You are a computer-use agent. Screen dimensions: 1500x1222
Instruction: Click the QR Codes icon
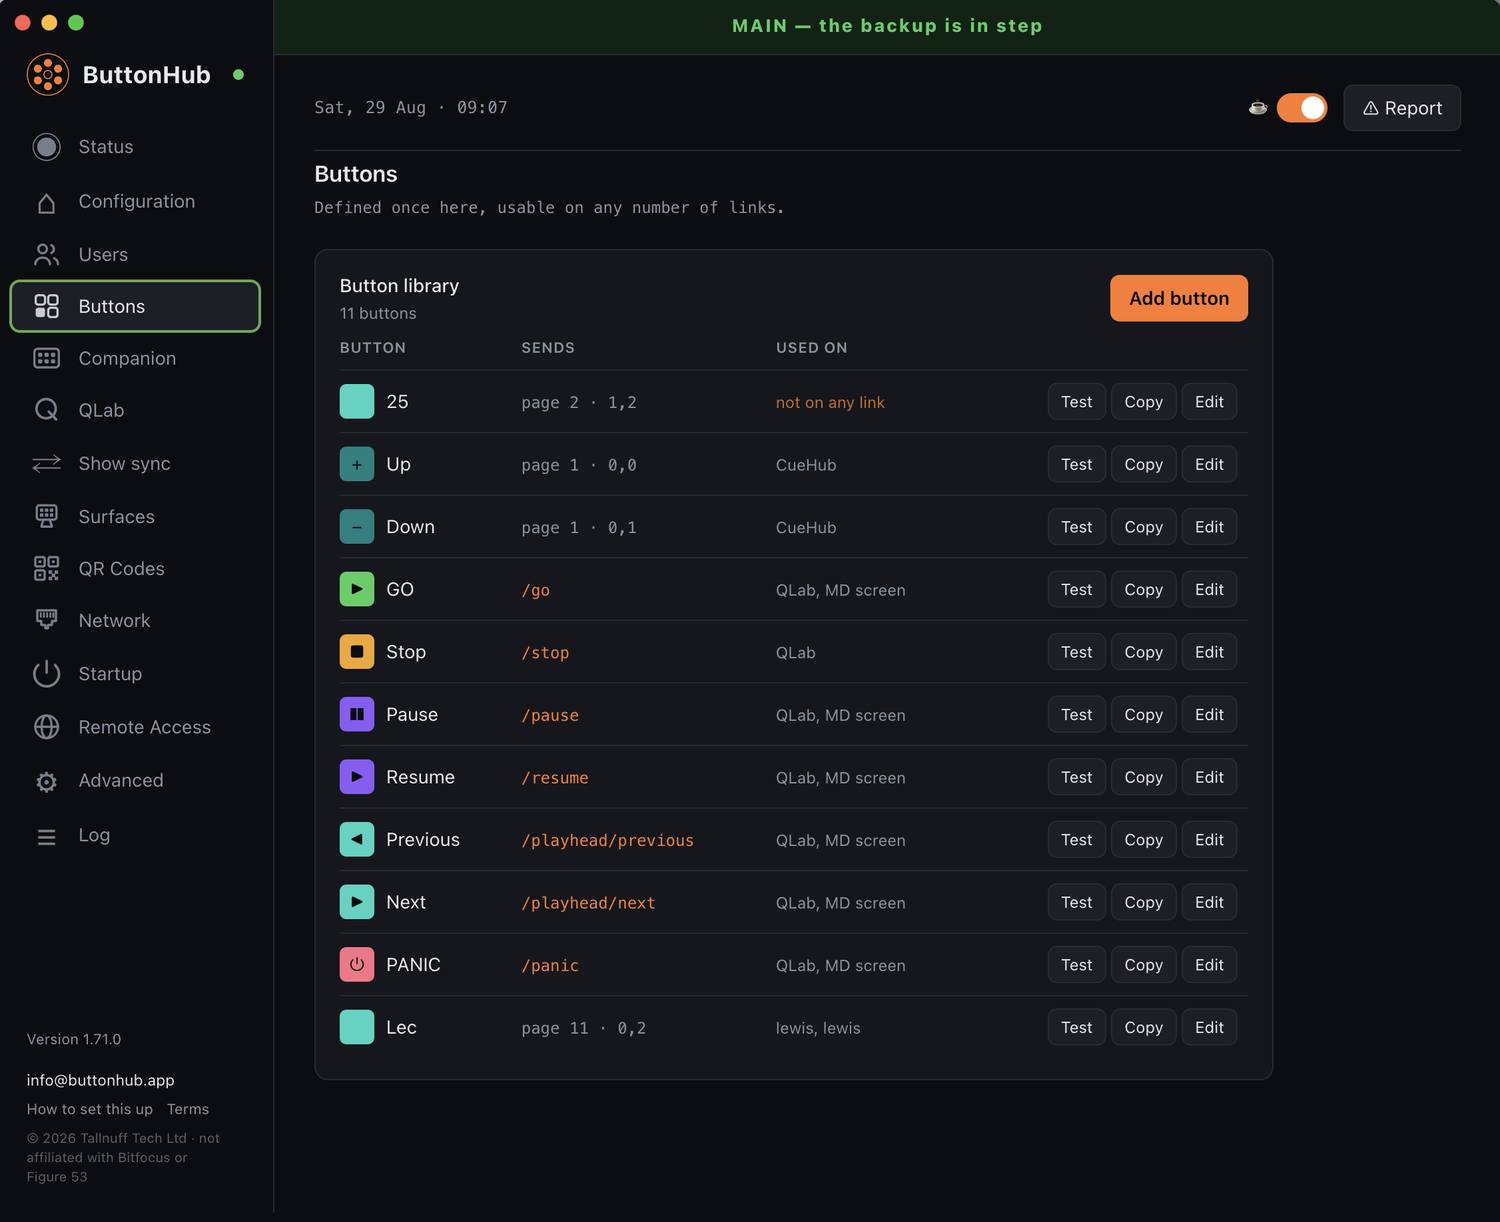(47, 568)
